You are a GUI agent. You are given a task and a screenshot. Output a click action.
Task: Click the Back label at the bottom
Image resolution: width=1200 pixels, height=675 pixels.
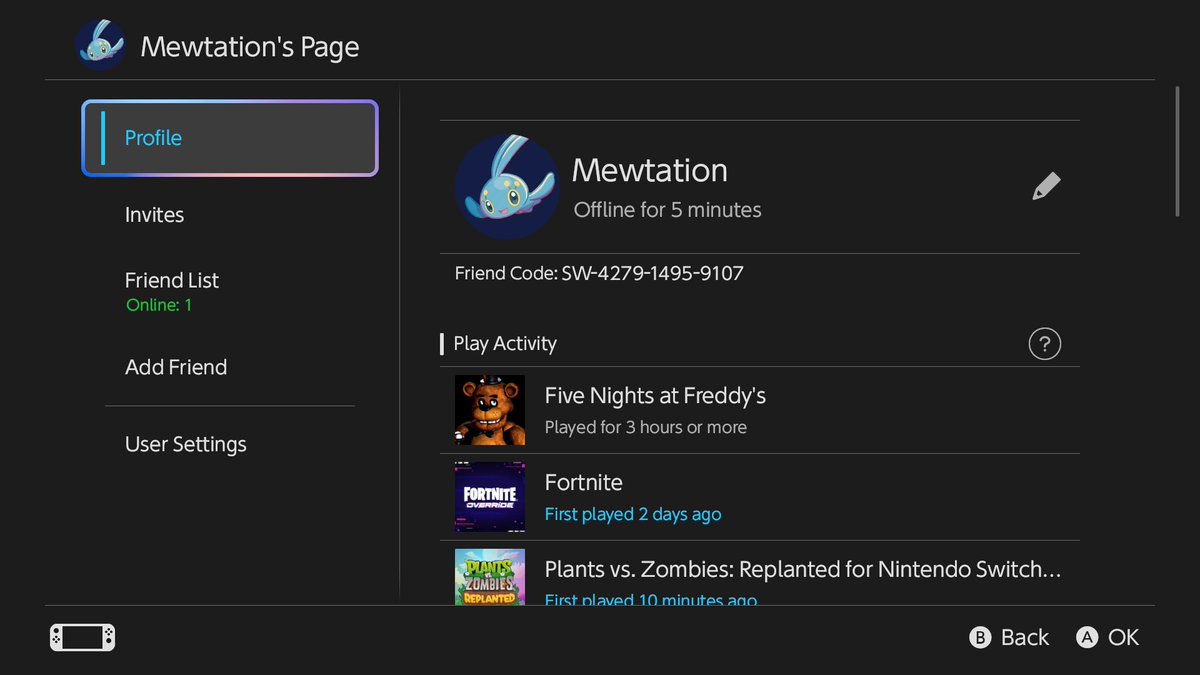[1025, 637]
